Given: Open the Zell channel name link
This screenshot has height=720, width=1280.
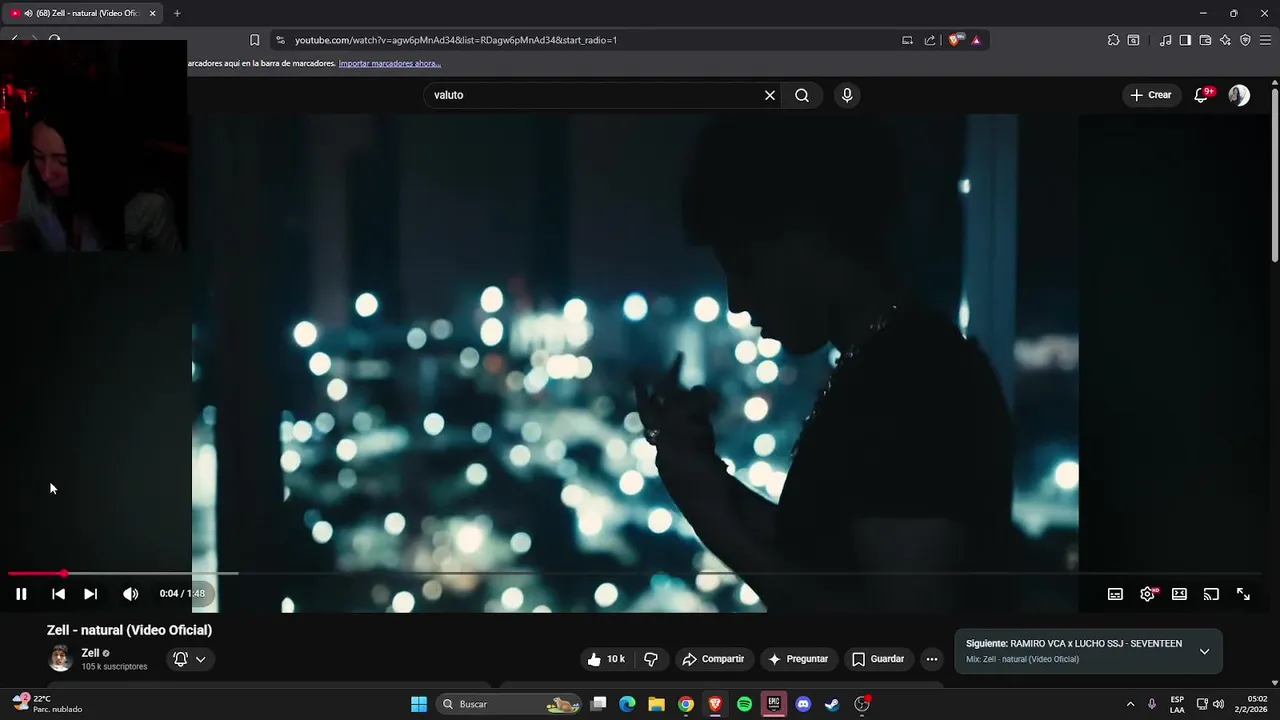Looking at the screenshot, I should 90,653.
